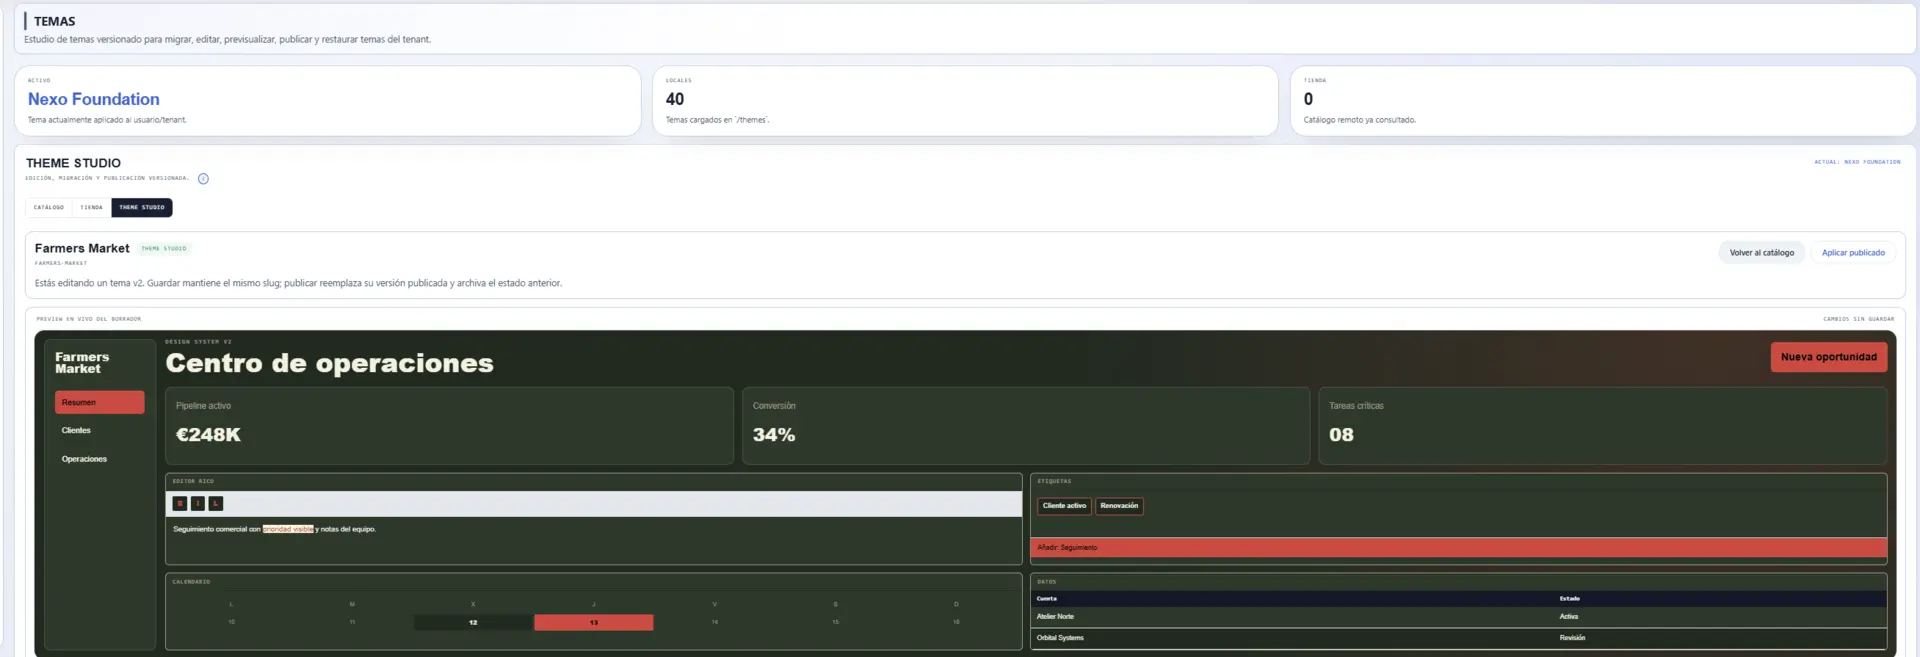1920x657 pixels.
Task: Select the Cliente activo tag
Action: [1064, 506]
